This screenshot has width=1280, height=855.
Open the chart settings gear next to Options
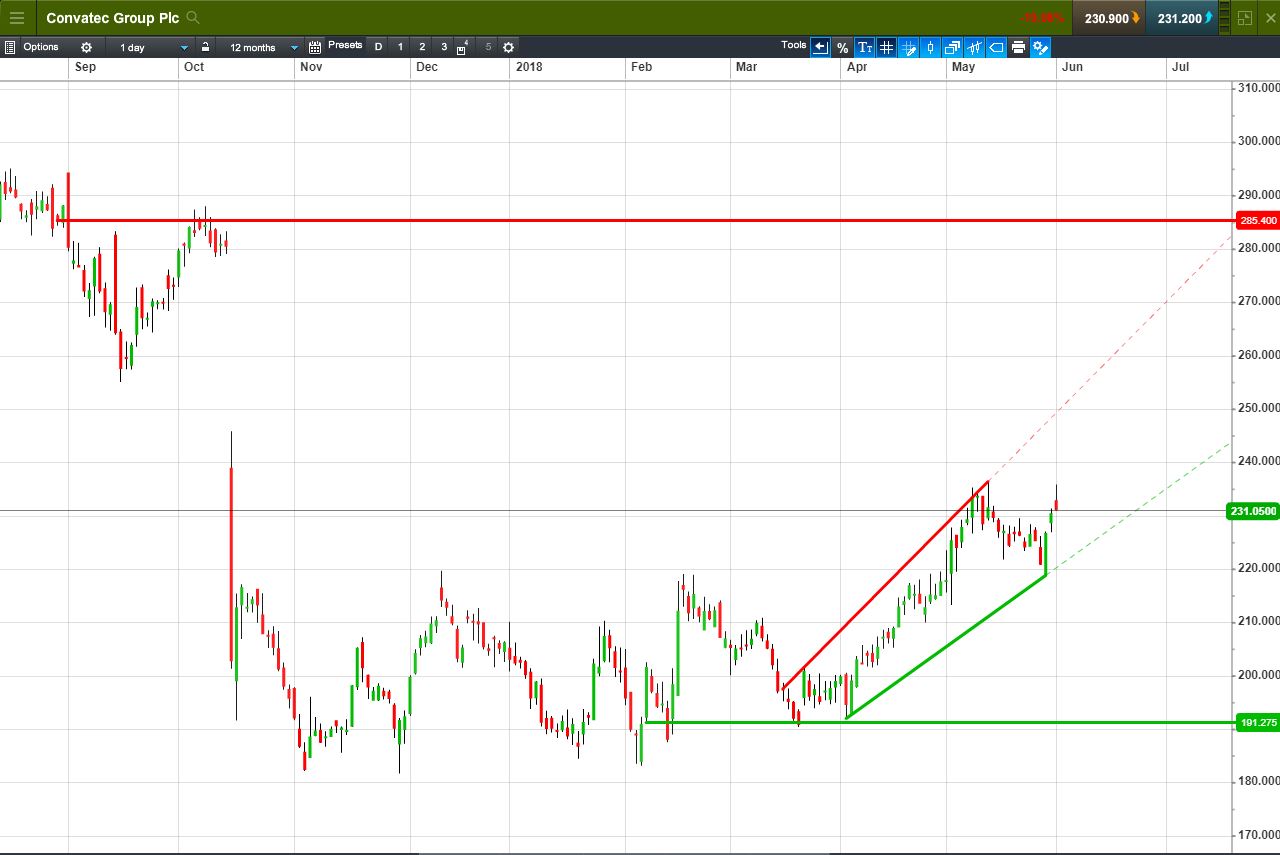[87, 47]
